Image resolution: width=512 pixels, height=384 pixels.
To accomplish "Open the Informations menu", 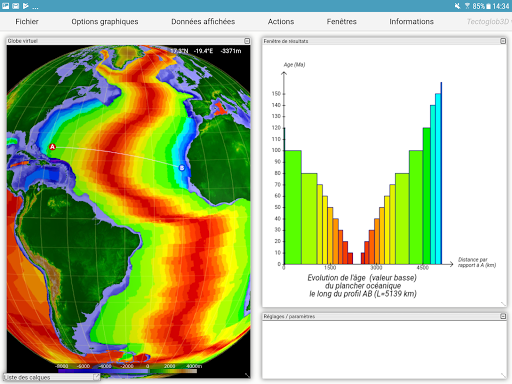I will point(411,22).
